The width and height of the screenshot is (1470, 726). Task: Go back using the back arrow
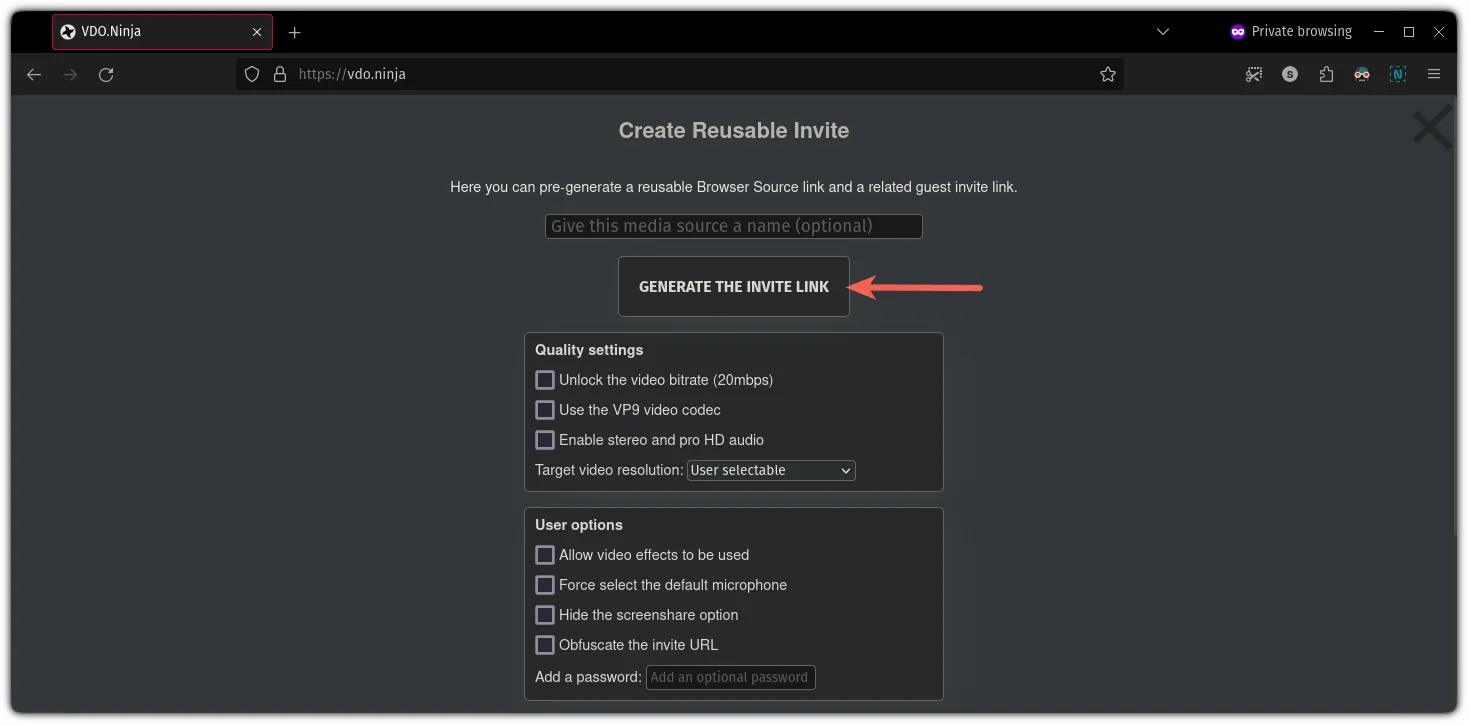point(34,74)
